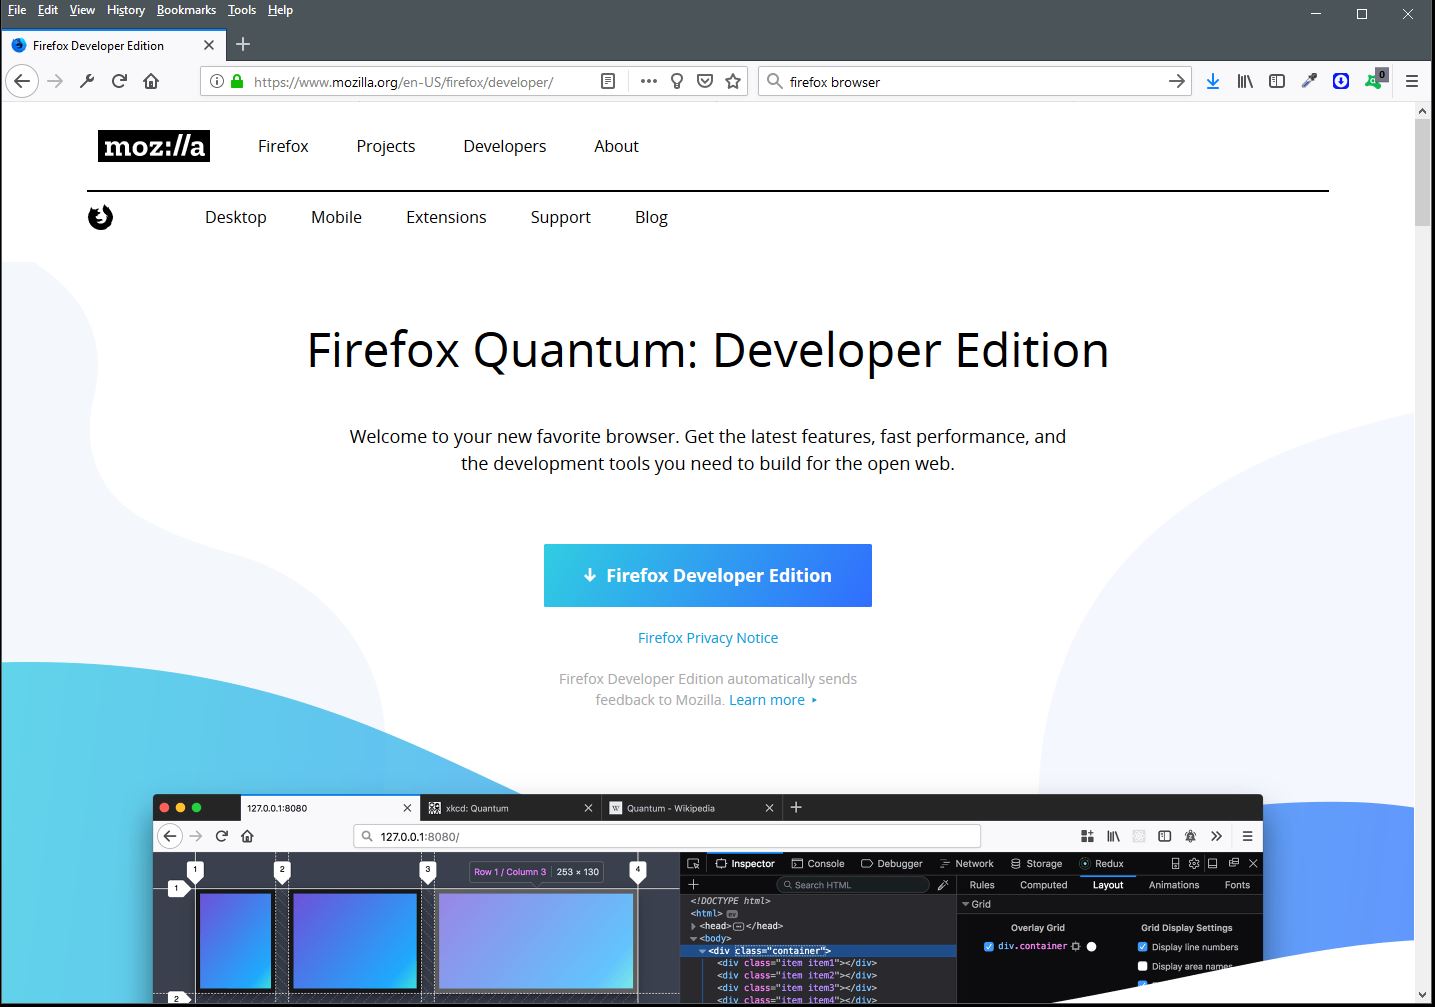Open the Projects navigation link
Screen dimensions: 1435x1007
pos(386,146)
